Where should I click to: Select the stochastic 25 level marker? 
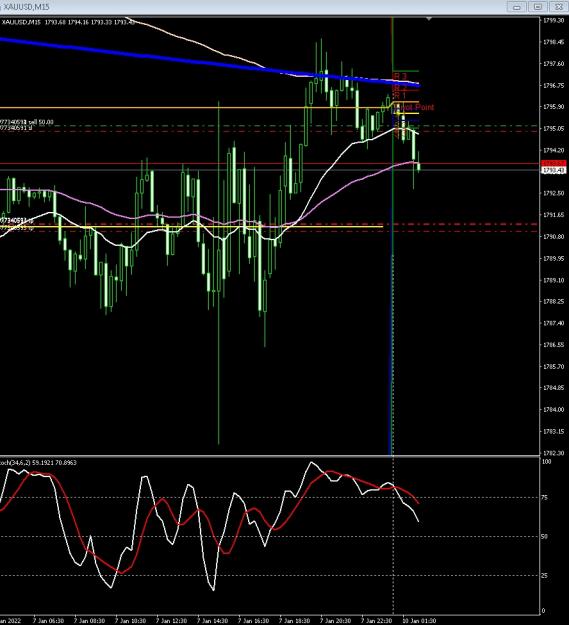point(546,575)
